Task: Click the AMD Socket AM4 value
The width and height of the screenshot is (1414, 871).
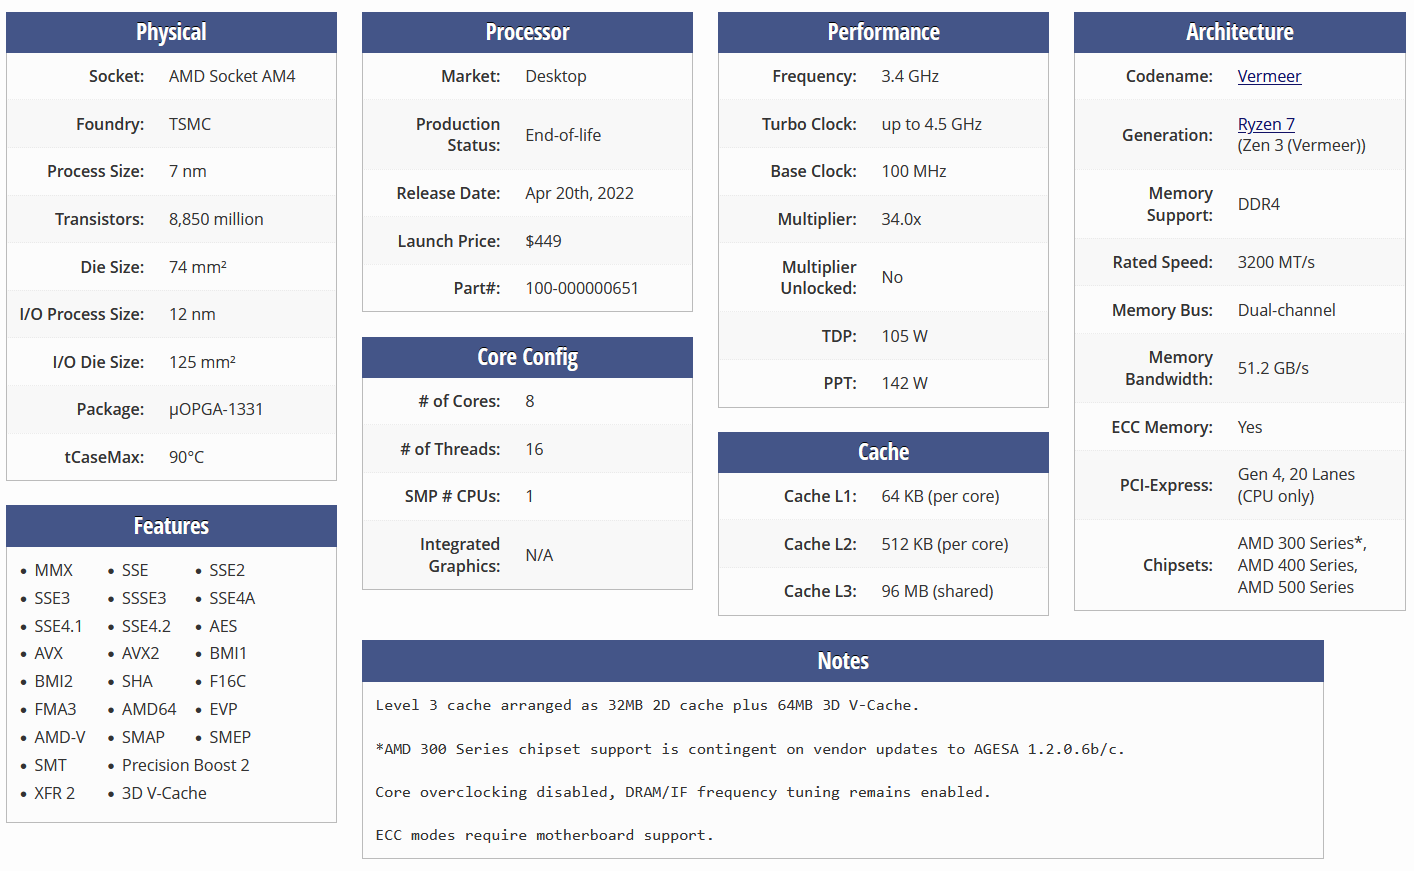Action: 232,76
